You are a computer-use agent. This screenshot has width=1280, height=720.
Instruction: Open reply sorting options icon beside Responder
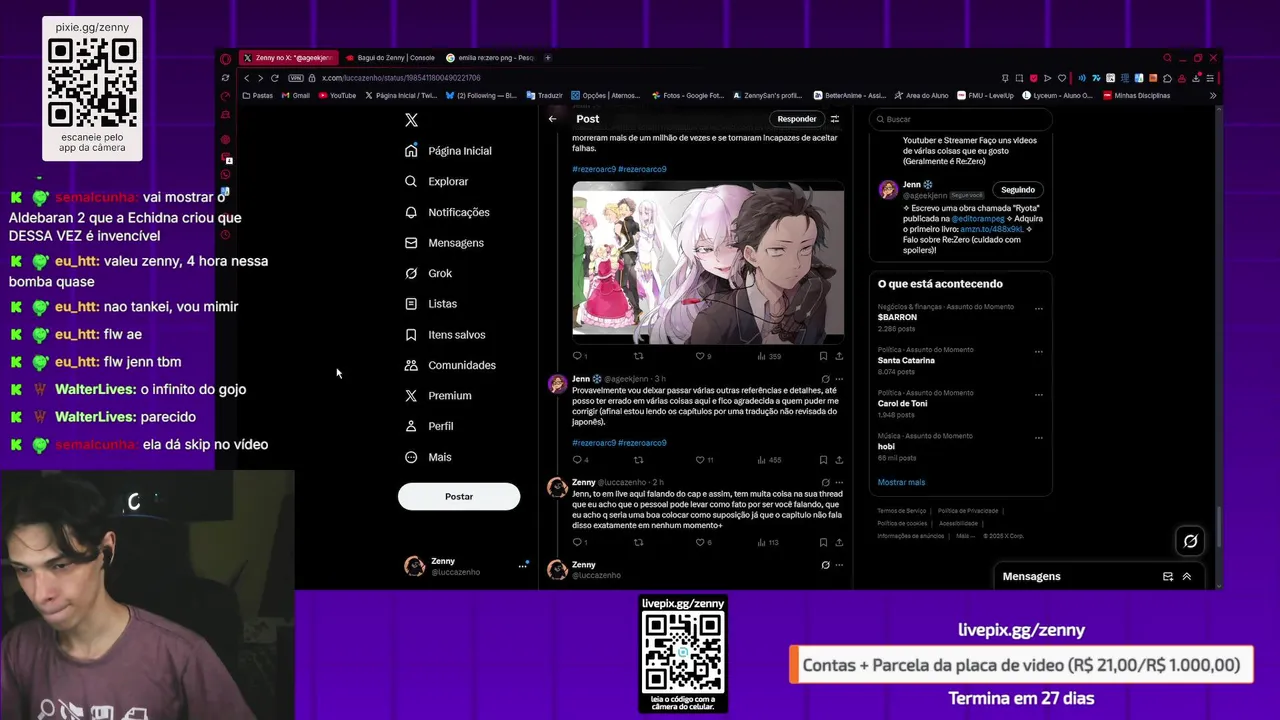pyautogui.click(x=835, y=119)
